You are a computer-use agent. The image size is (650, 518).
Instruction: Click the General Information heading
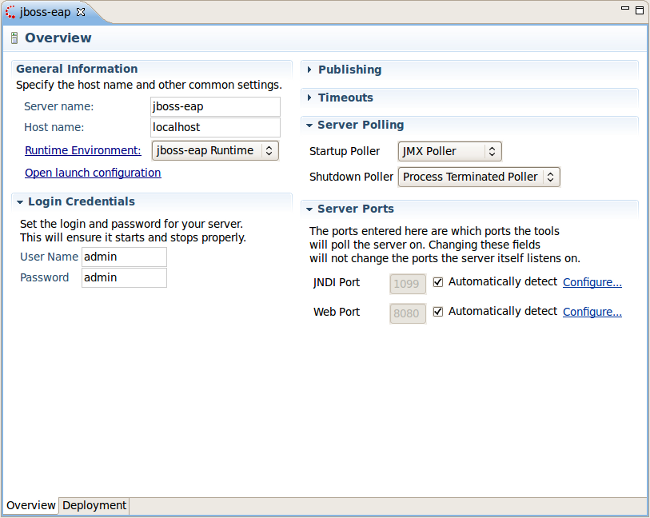point(77,69)
